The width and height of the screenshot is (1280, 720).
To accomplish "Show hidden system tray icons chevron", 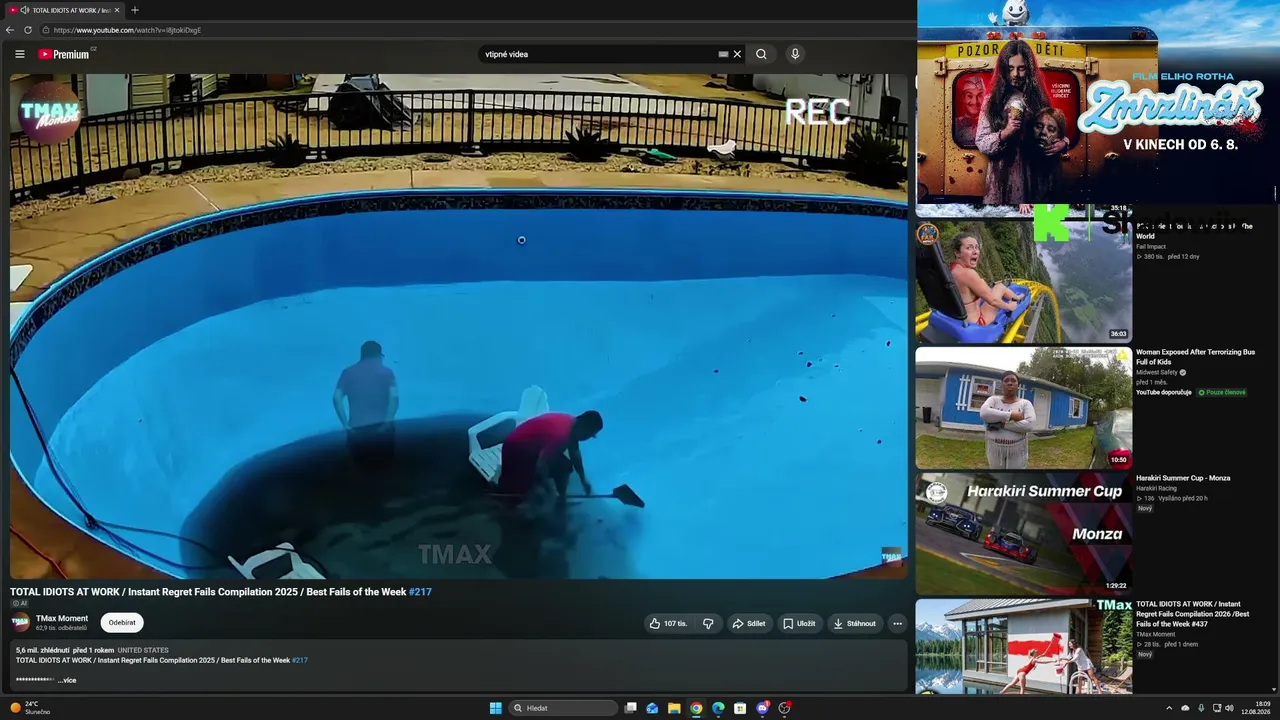I will coord(1169,708).
